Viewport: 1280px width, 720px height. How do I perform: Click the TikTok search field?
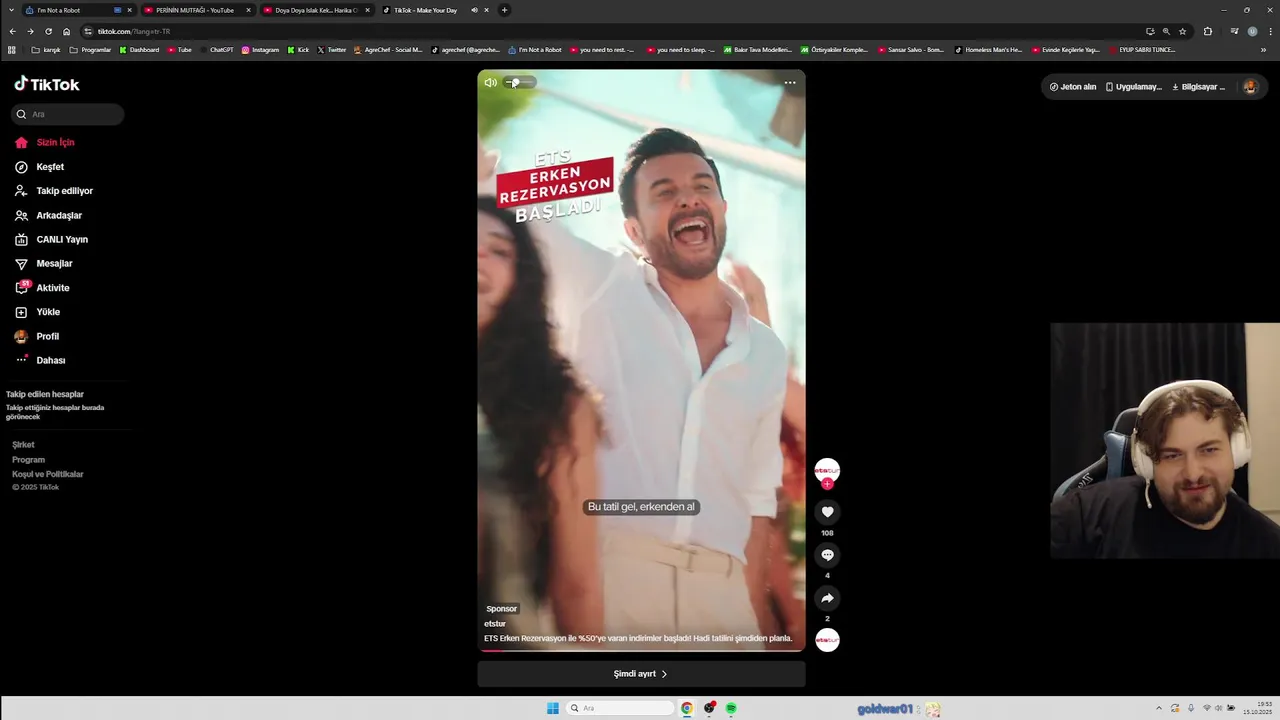click(x=68, y=114)
